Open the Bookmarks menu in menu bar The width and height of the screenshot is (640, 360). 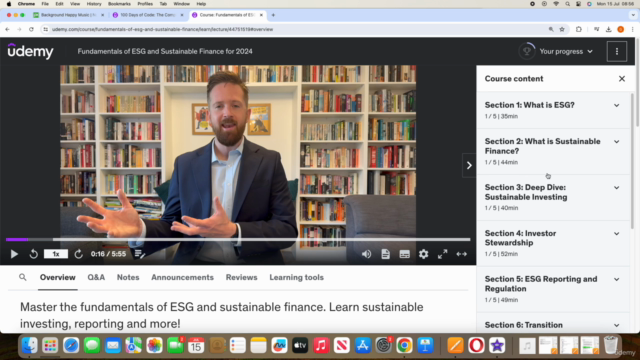119,4
